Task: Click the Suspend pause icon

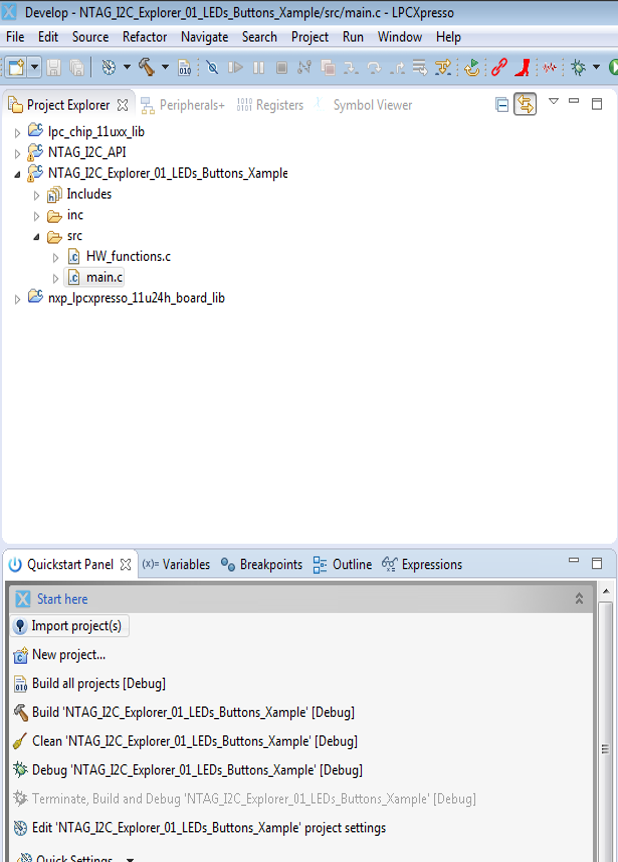Action: click(x=258, y=68)
